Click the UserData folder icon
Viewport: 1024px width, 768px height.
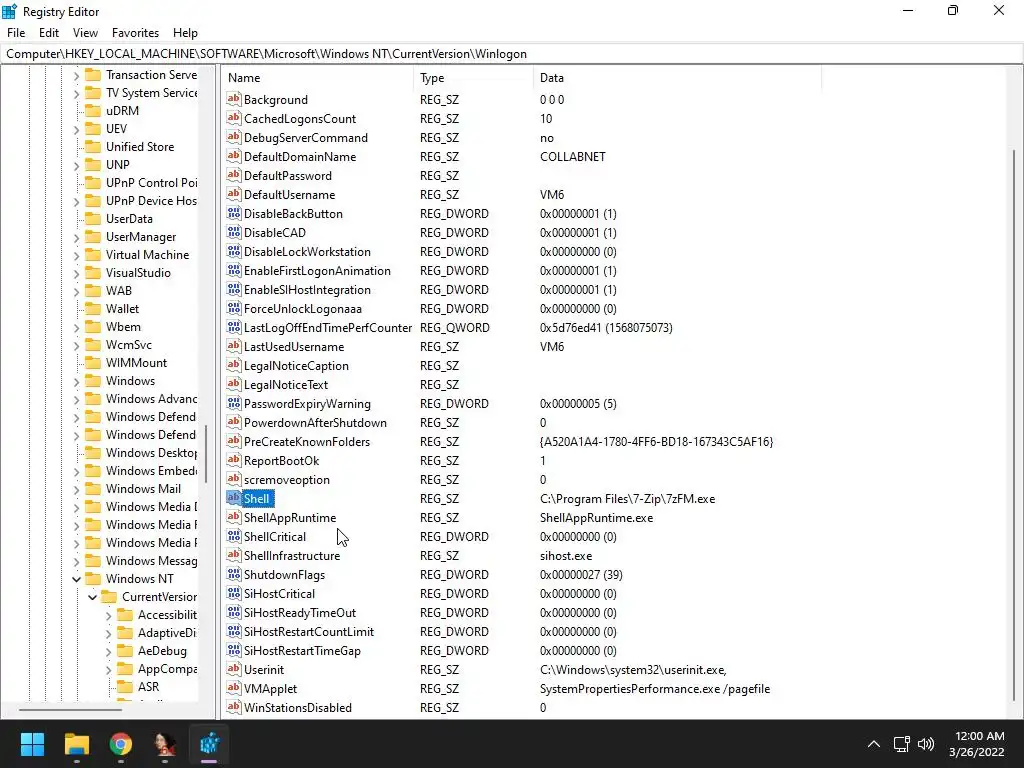point(93,219)
